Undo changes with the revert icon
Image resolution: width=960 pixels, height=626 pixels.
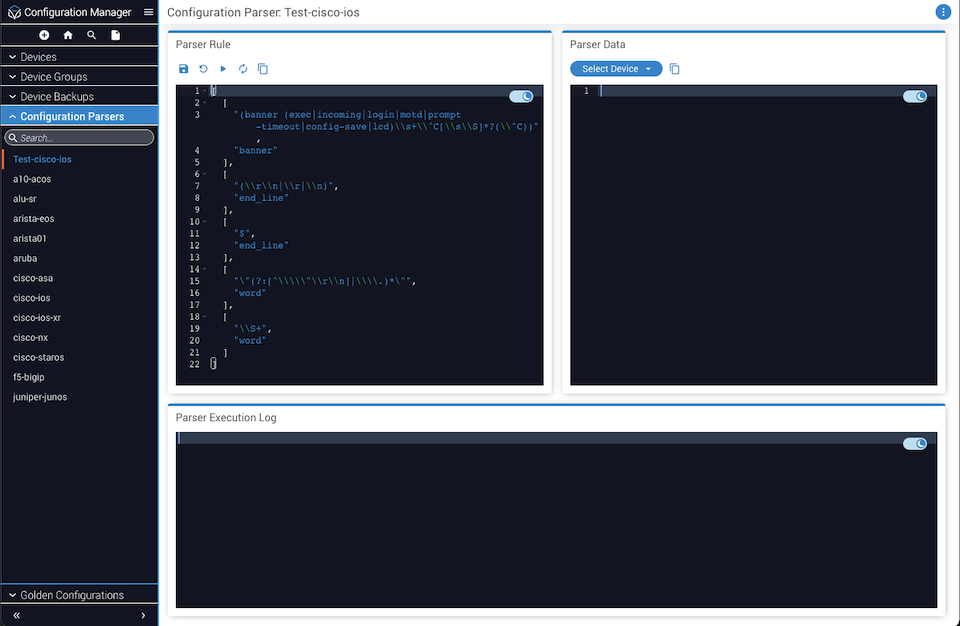(203, 69)
